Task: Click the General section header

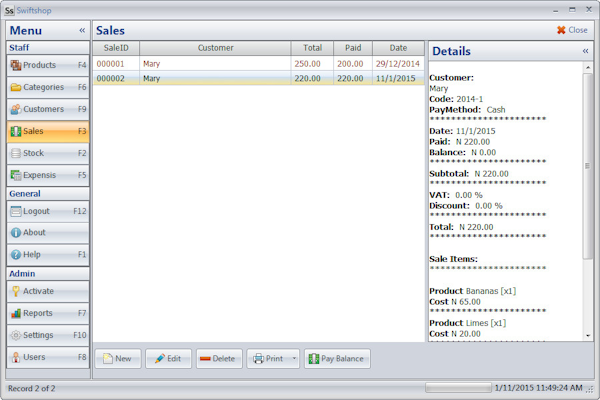Action: coord(48,194)
